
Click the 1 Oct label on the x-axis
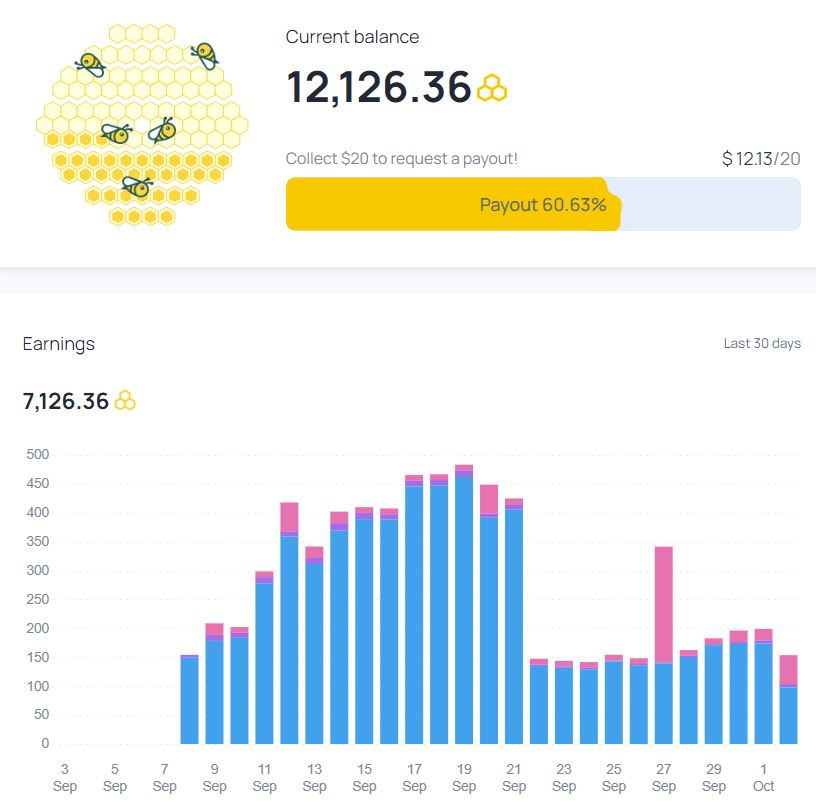[763, 778]
